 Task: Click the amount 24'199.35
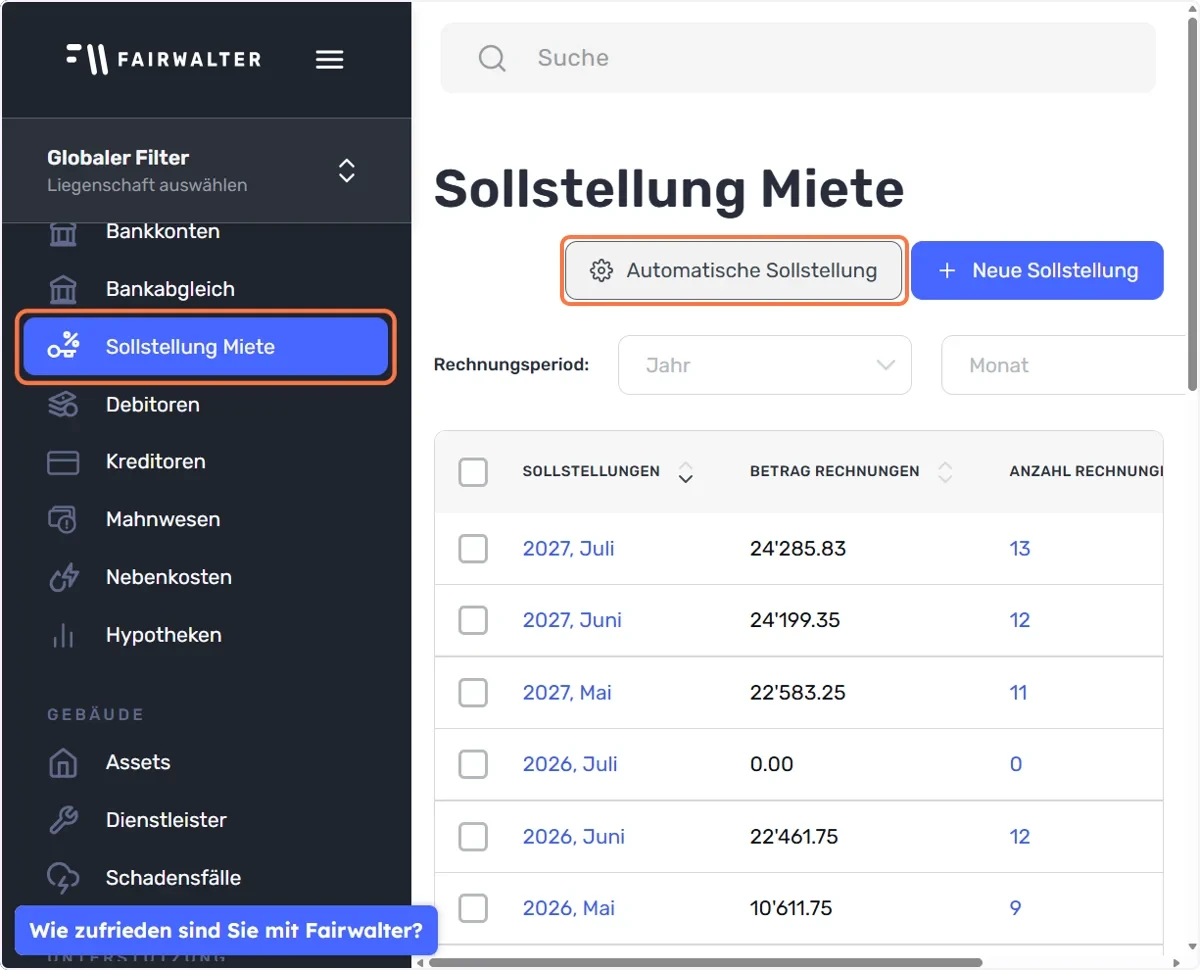(x=795, y=621)
